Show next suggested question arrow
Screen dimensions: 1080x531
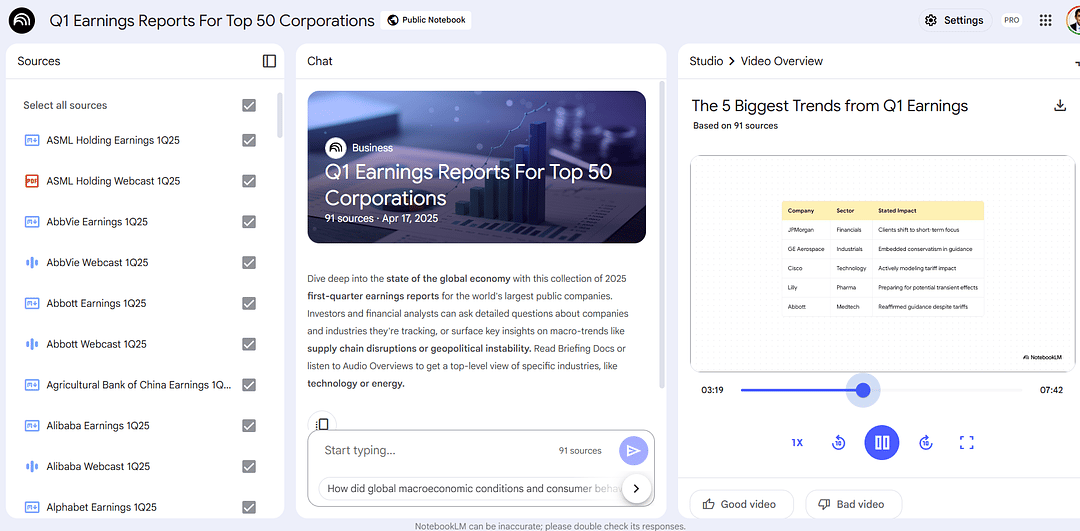coord(636,489)
